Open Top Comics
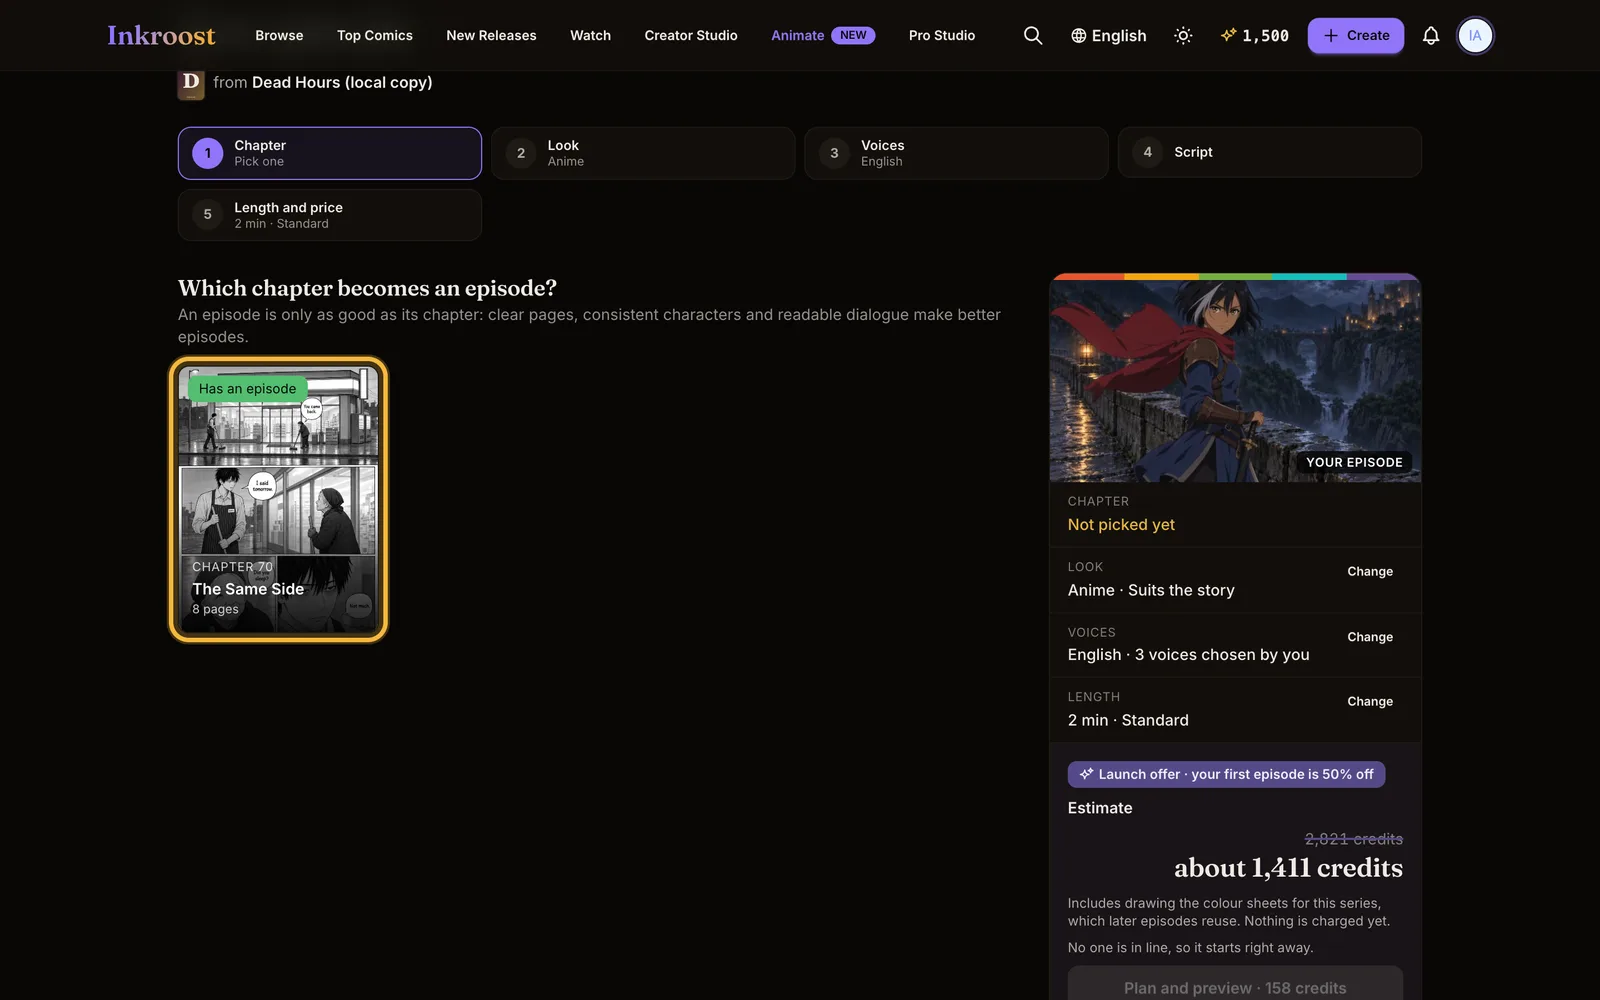Image resolution: width=1600 pixels, height=1000 pixels. 375,36
